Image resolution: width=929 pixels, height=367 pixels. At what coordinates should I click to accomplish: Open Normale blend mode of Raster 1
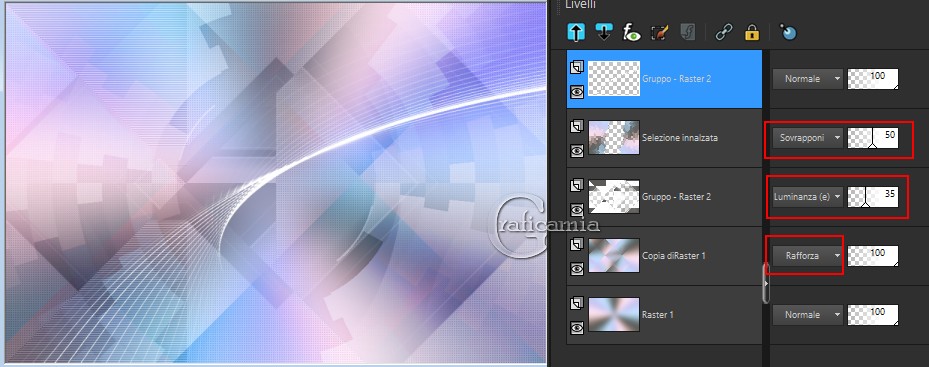(808, 315)
